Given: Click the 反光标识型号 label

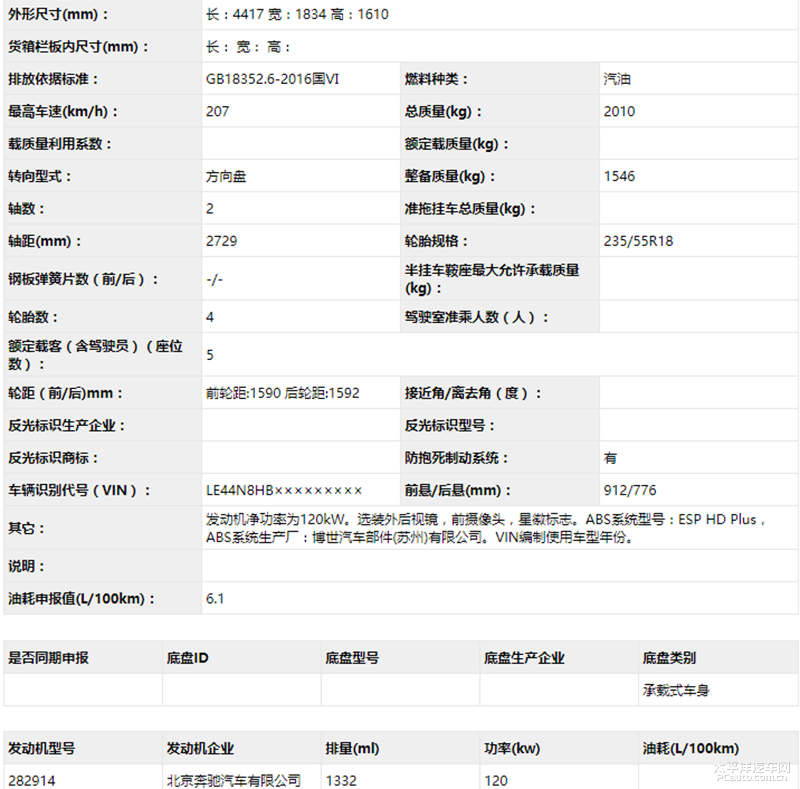Looking at the screenshot, I should 449,426.
